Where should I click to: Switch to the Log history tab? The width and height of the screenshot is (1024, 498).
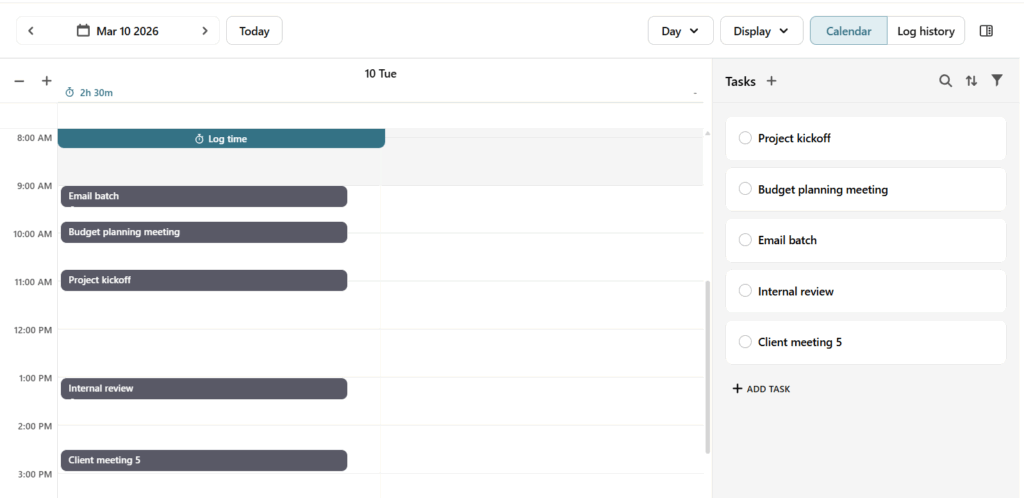[x=925, y=31]
